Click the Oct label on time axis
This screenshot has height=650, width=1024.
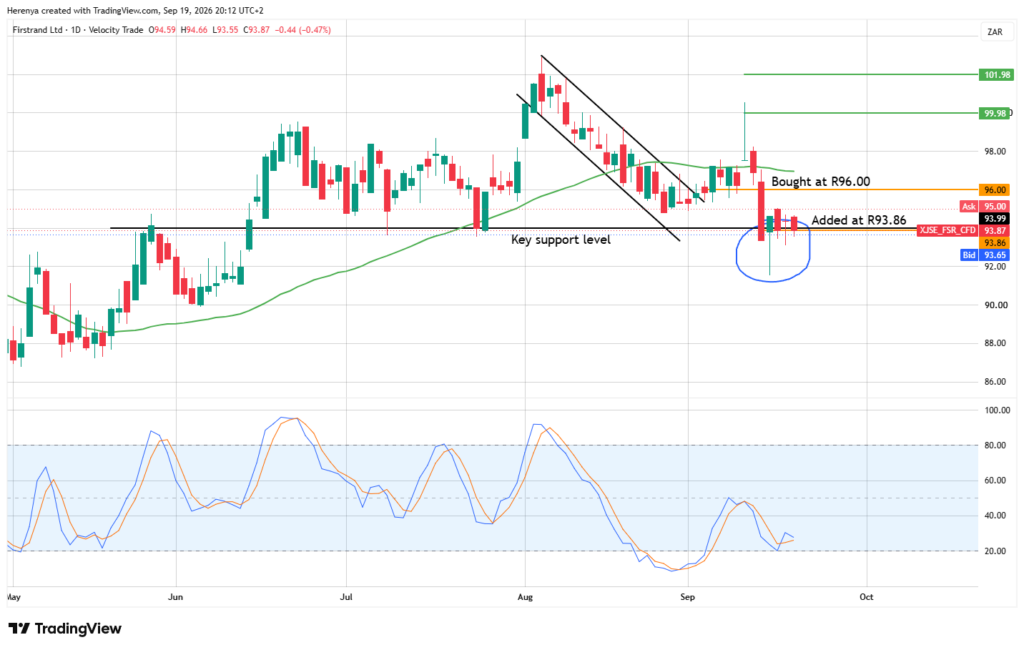point(866,596)
